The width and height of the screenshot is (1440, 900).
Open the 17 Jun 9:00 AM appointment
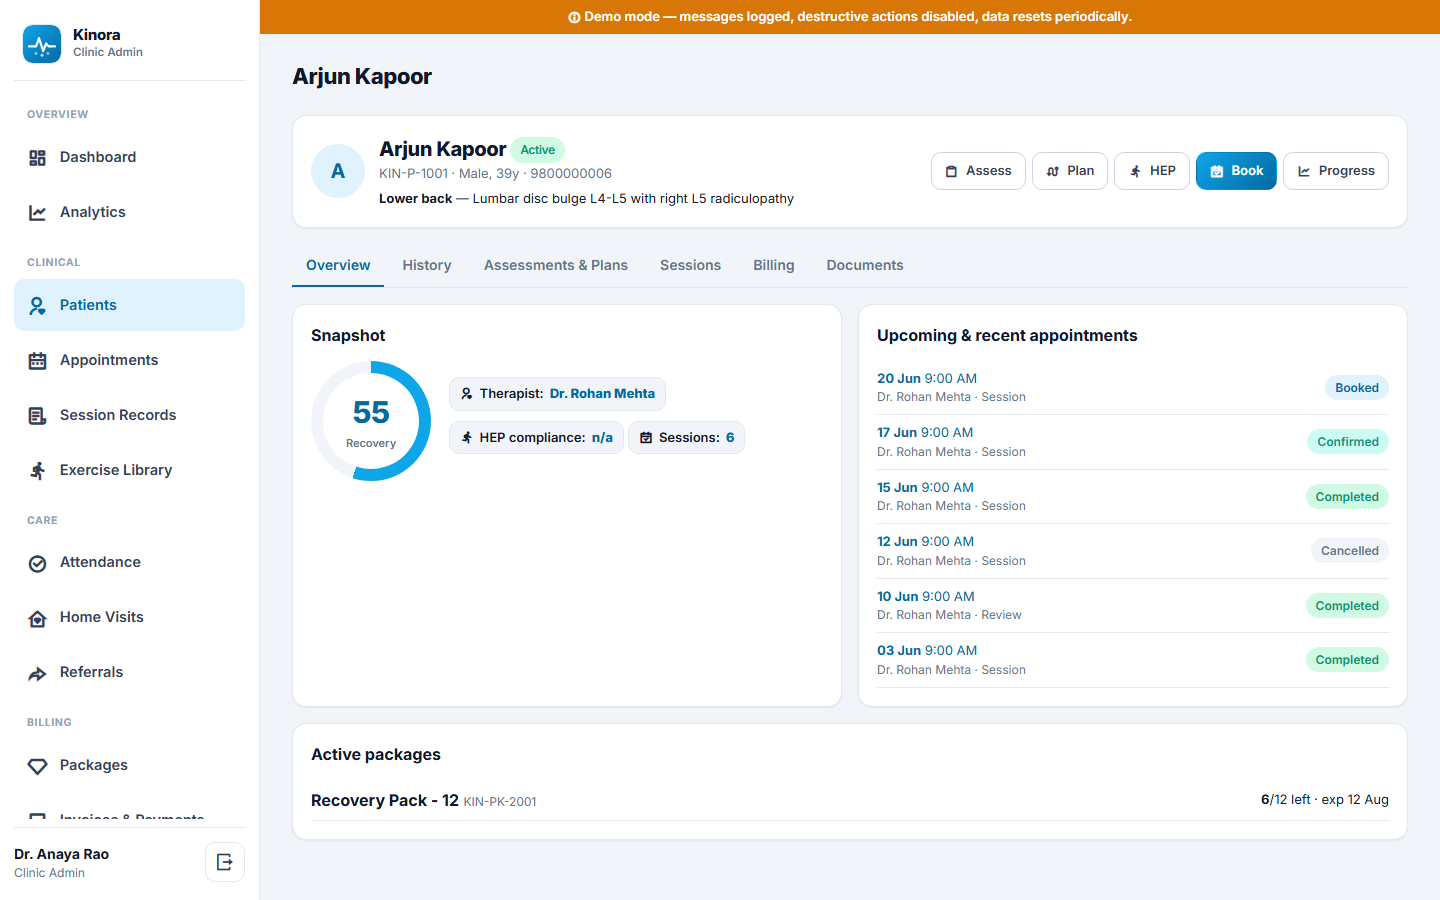pos(1133,442)
